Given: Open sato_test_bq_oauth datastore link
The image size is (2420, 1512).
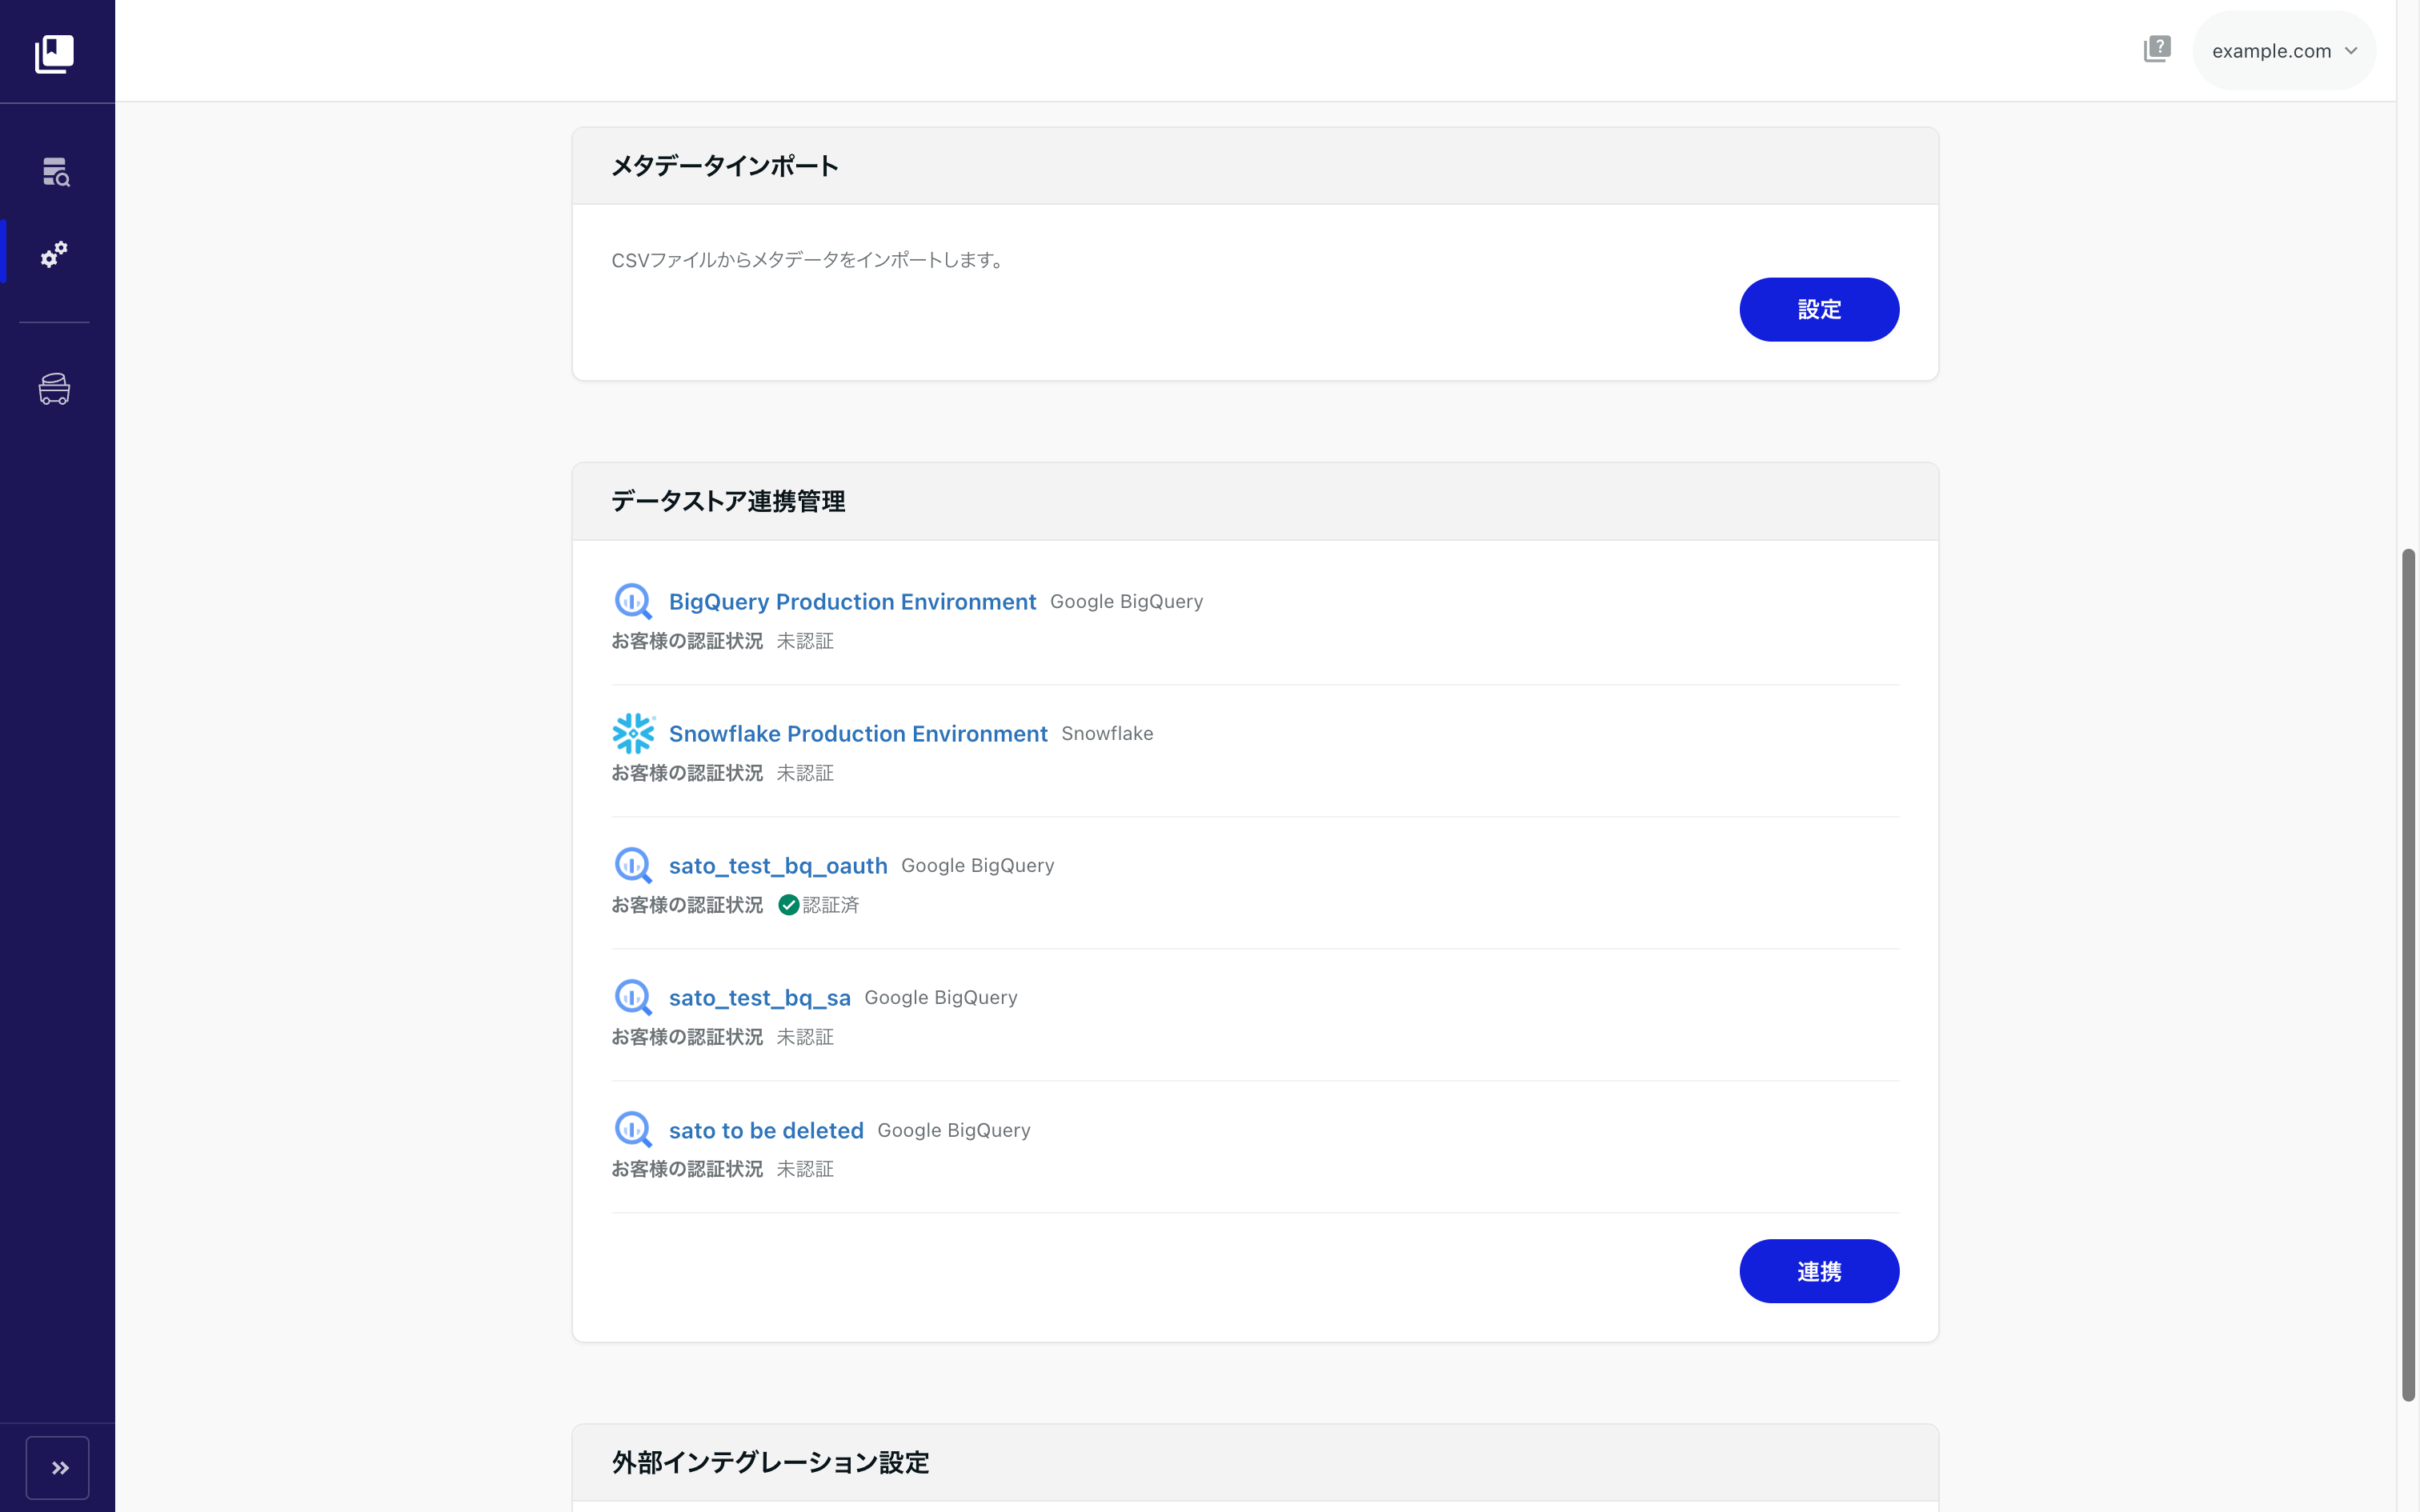Looking at the screenshot, I should pyautogui.click(x=778, y=865).
